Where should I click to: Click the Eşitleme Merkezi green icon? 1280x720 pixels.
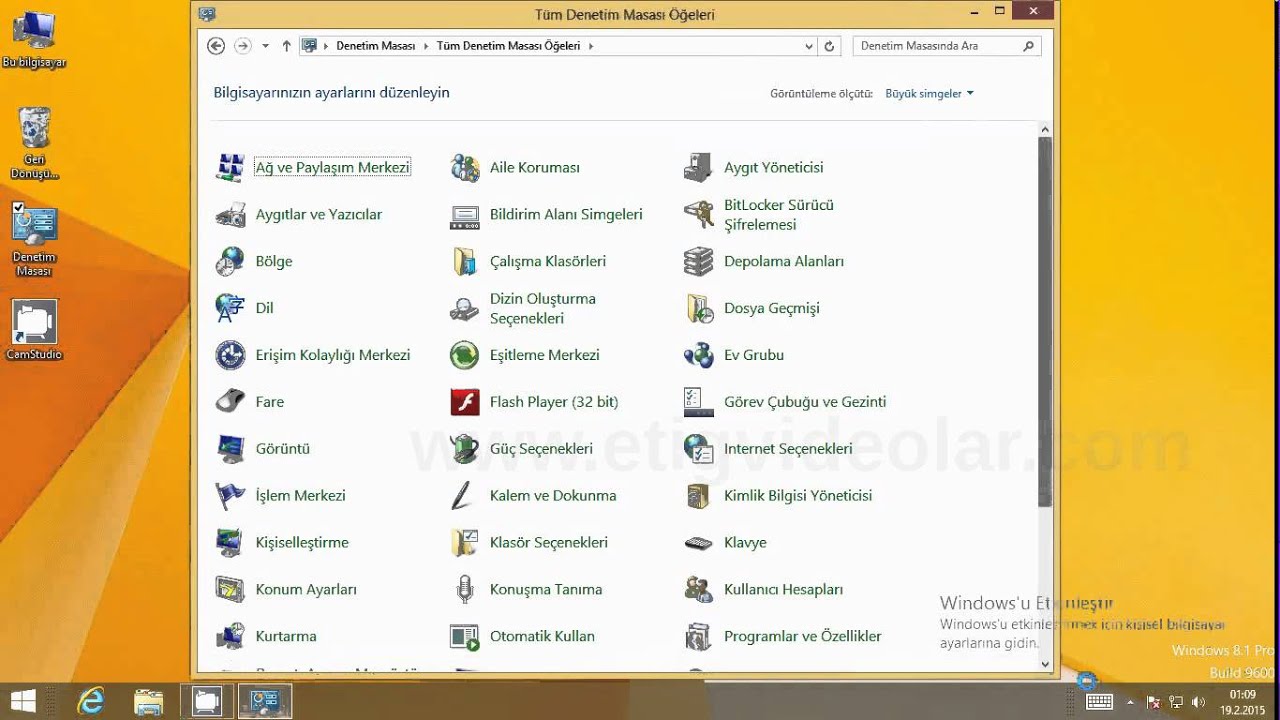click(x=465, y=355)
